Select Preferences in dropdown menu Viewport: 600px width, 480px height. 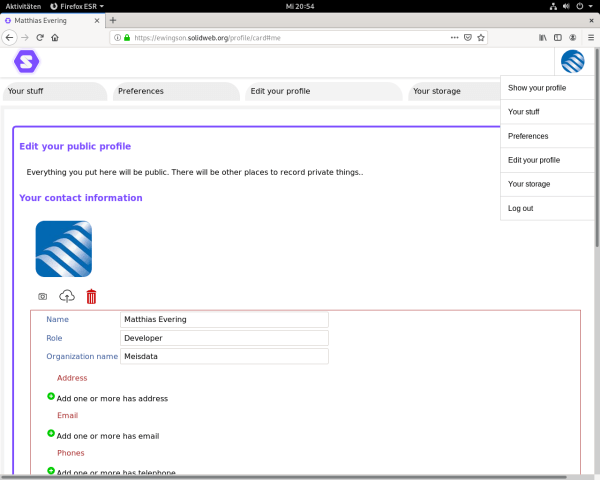[547, 136]
